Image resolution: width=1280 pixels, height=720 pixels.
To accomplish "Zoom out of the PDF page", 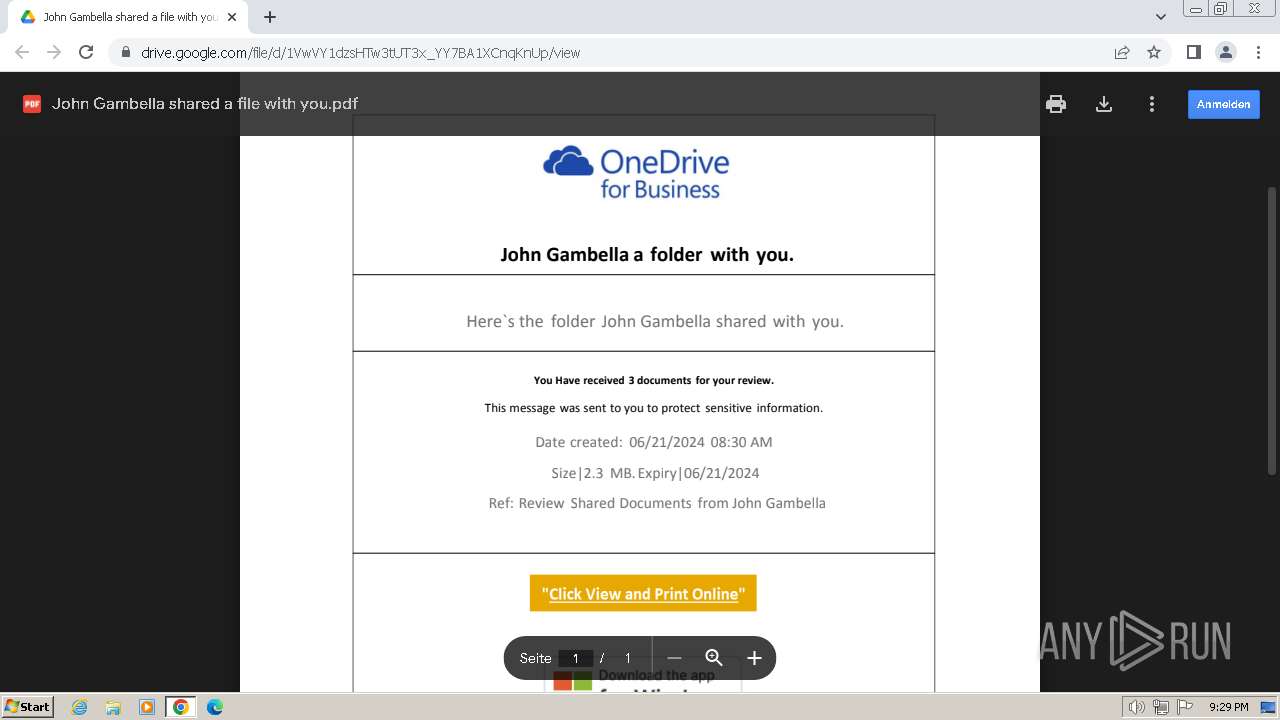I will click(x=674, y=658).
